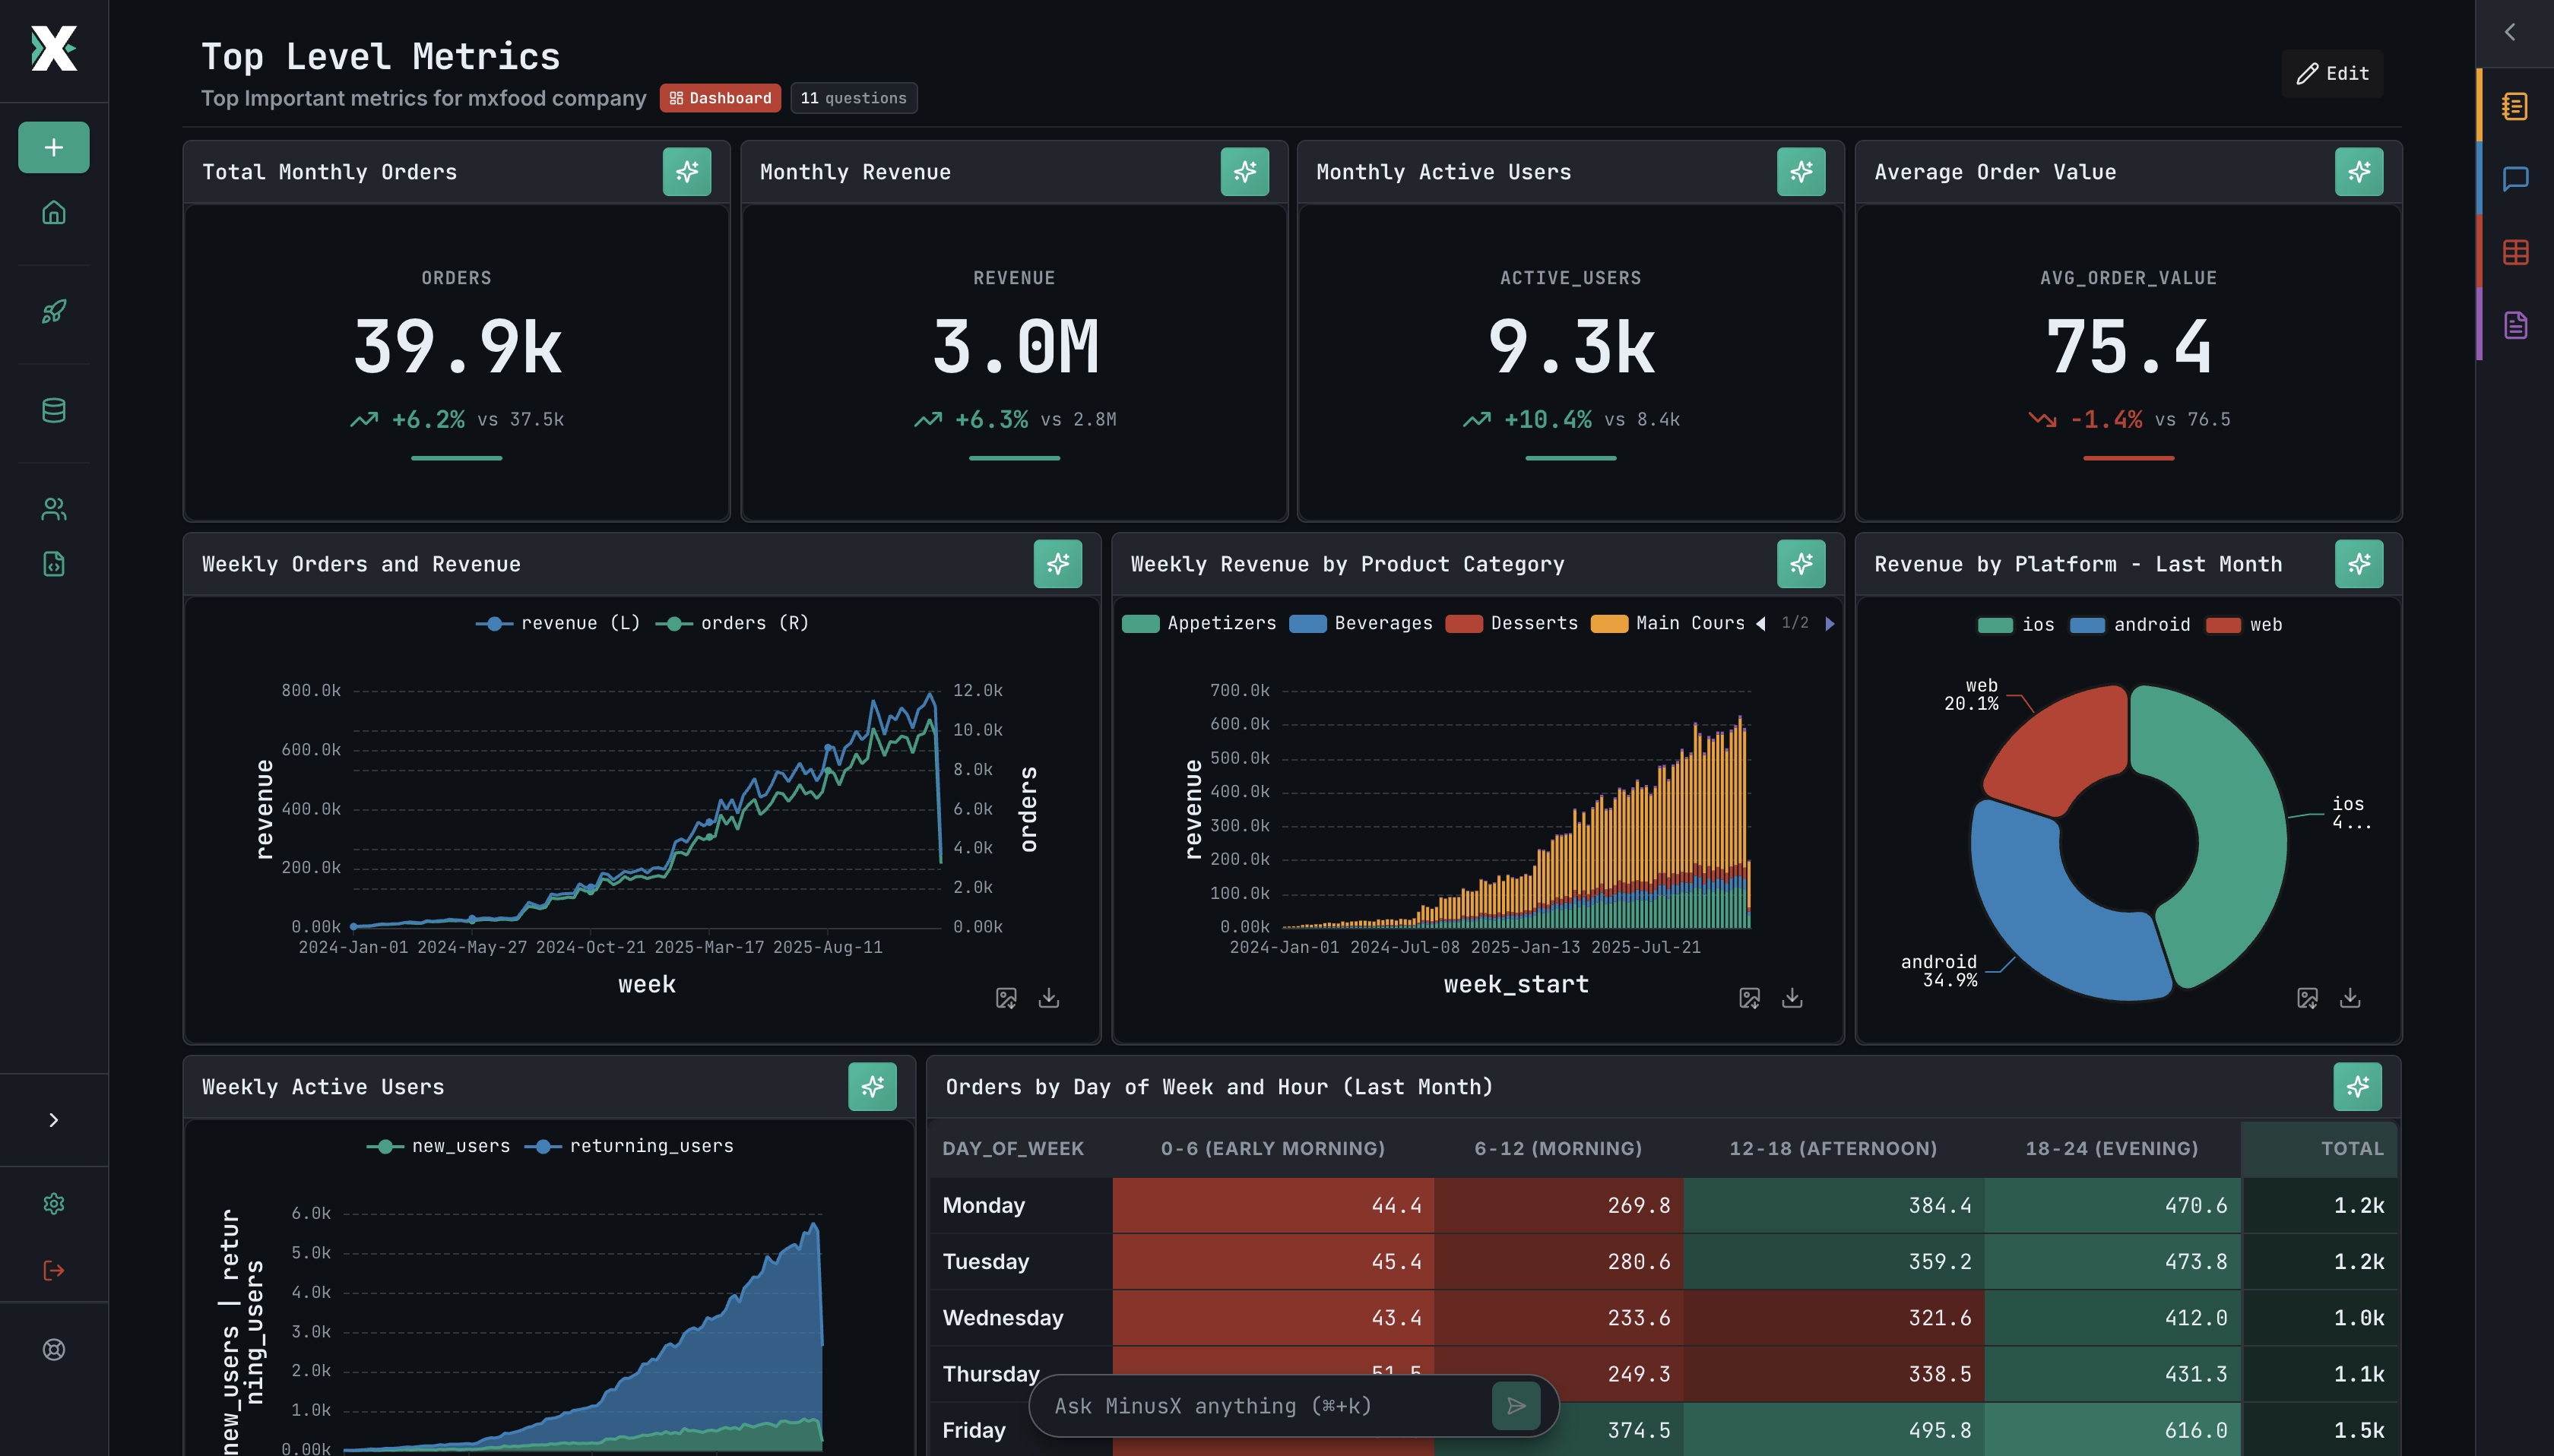Open the users icon in sidebar

pyautogui.click(x=54, y=509)
